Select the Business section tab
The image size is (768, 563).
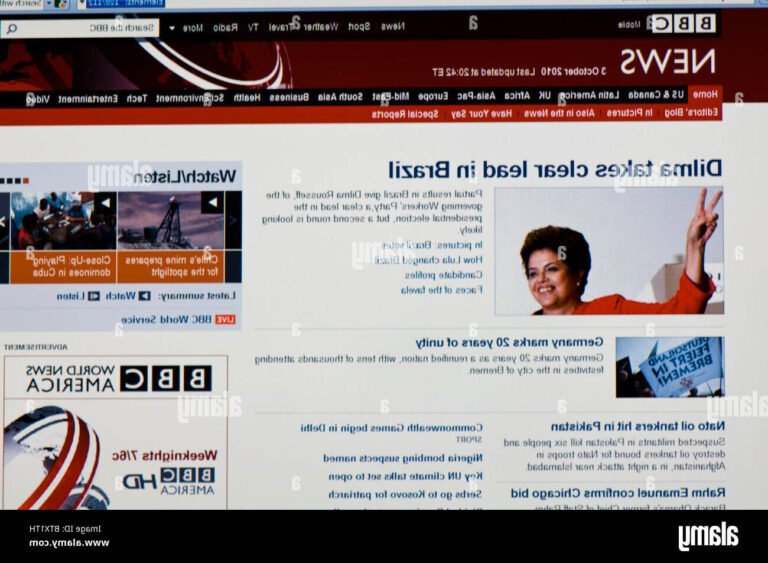point(289,98)
